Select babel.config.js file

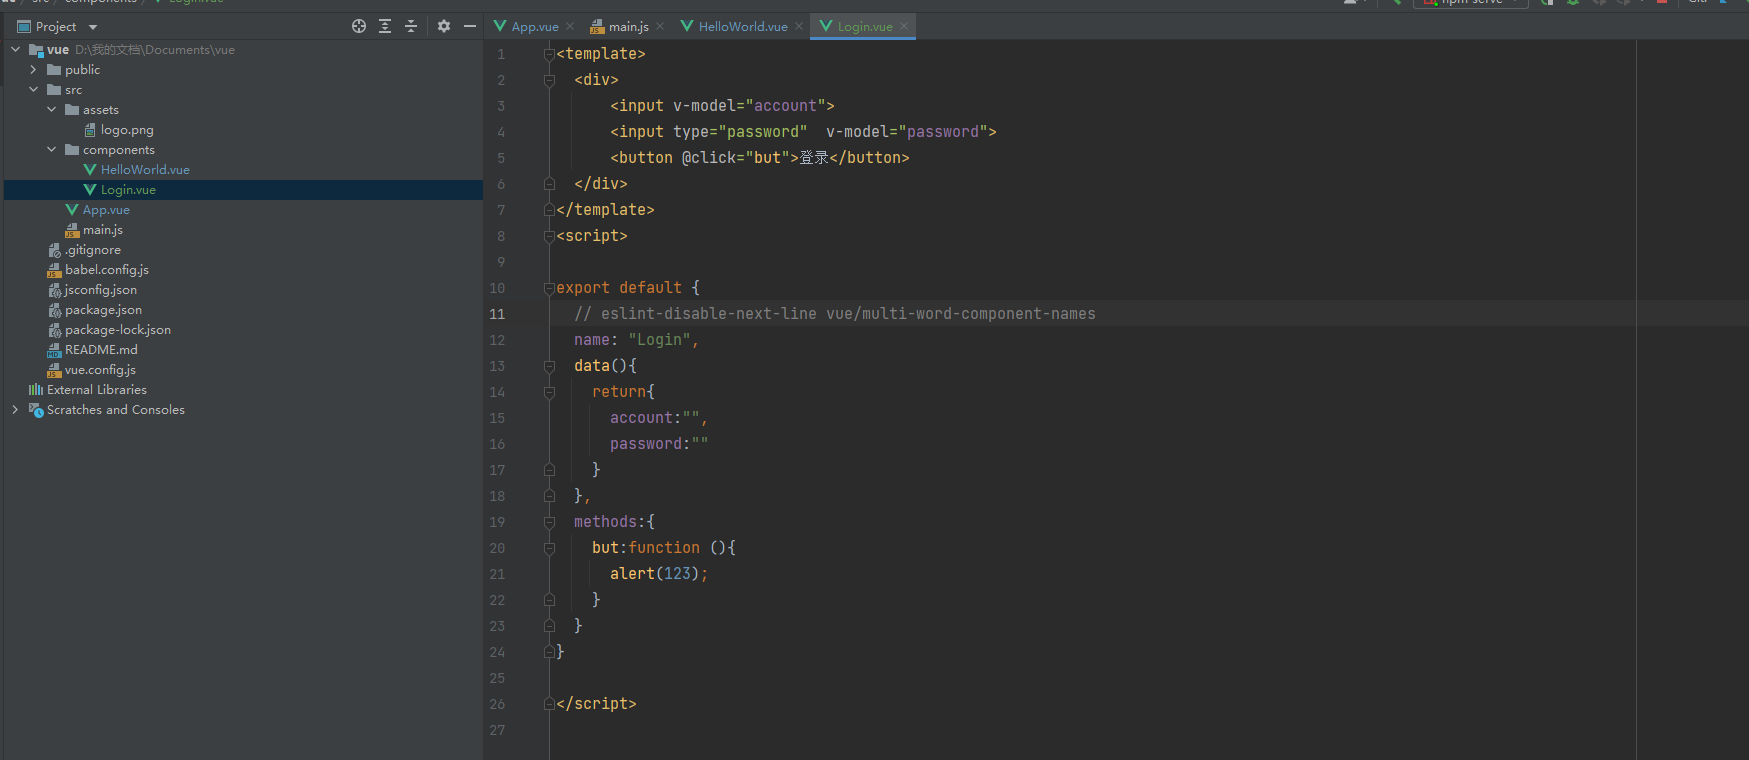coord(107,270)
